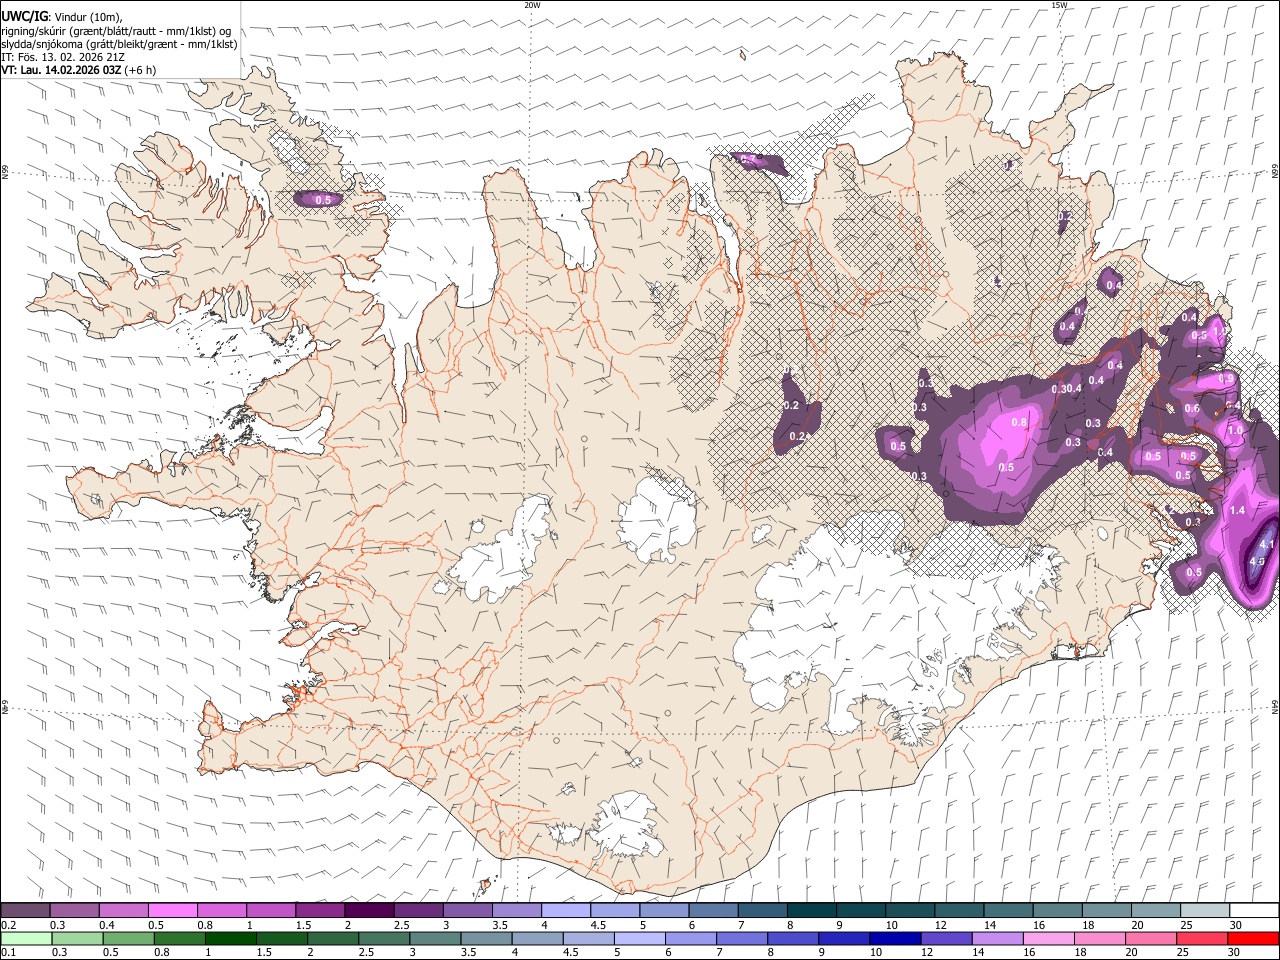
Task: Click the 20W longitude label
Action: pos(532,5)
